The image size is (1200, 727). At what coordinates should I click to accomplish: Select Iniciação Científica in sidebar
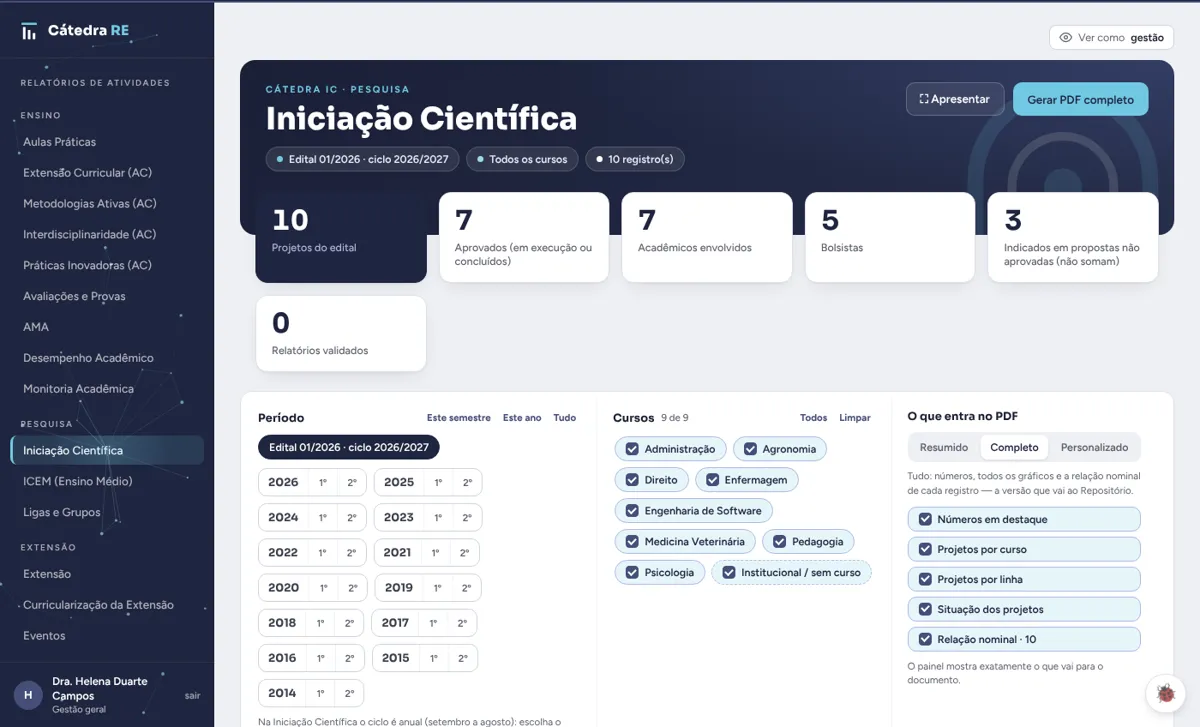[x=107, y=450]
